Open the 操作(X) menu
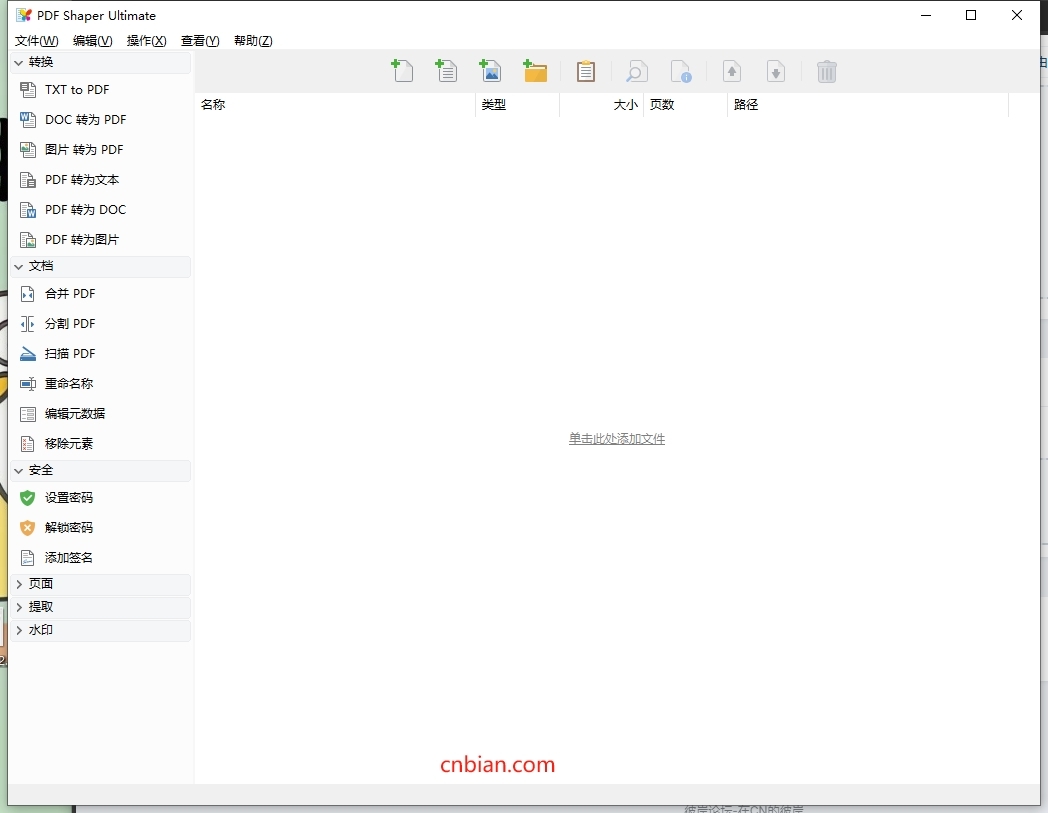The width and height of the screenshot is (1048, 813). pyautogui.click(x=146, y=41)
